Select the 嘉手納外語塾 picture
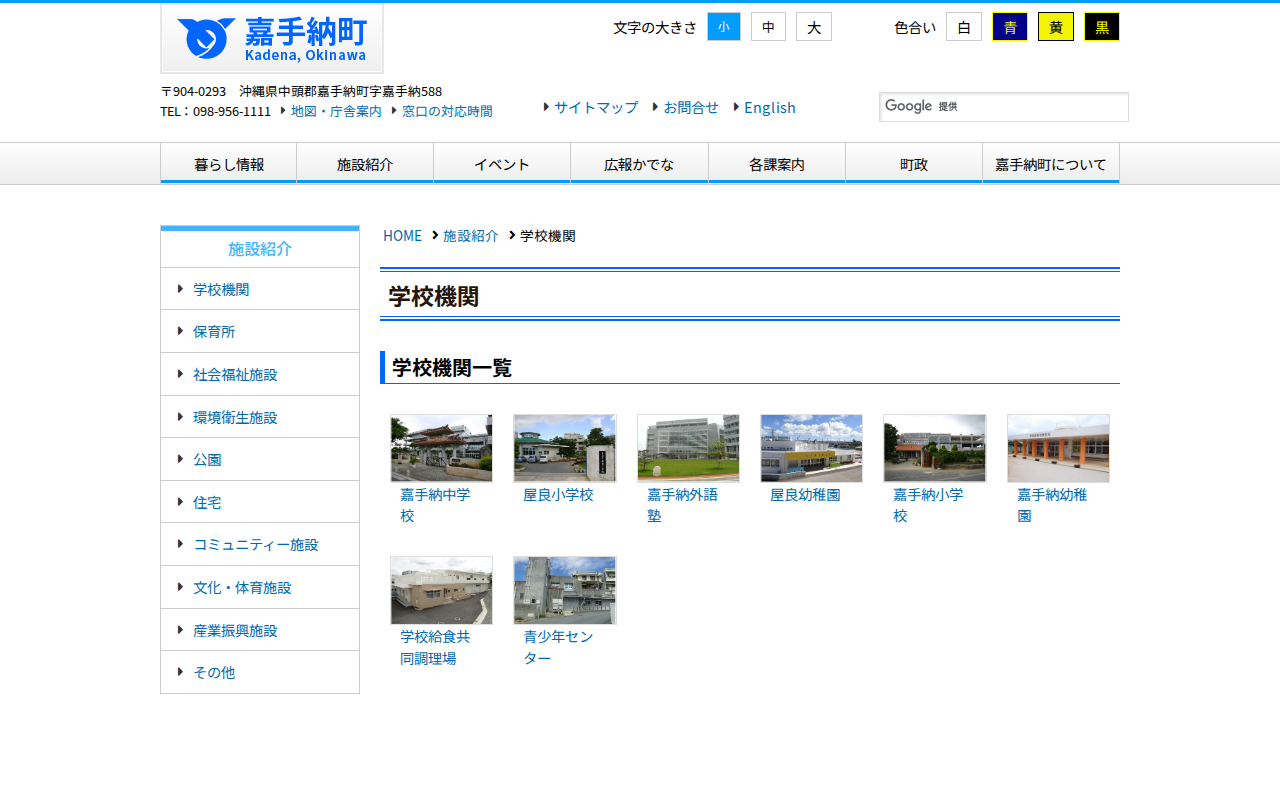Image resolution: width=1280 pixels, height=800 pixels. [x=688, y=448]
